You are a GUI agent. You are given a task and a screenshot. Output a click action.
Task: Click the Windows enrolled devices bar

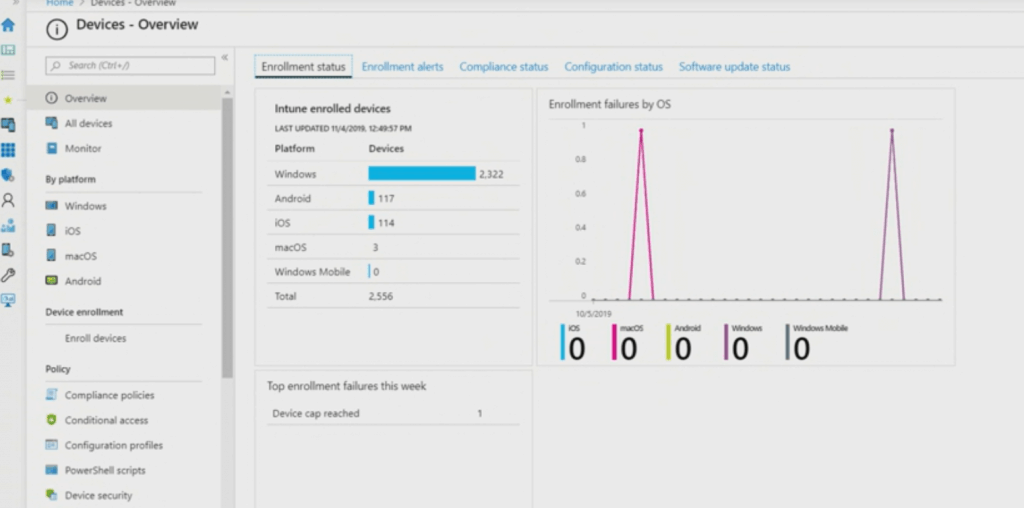click(422, 173)
